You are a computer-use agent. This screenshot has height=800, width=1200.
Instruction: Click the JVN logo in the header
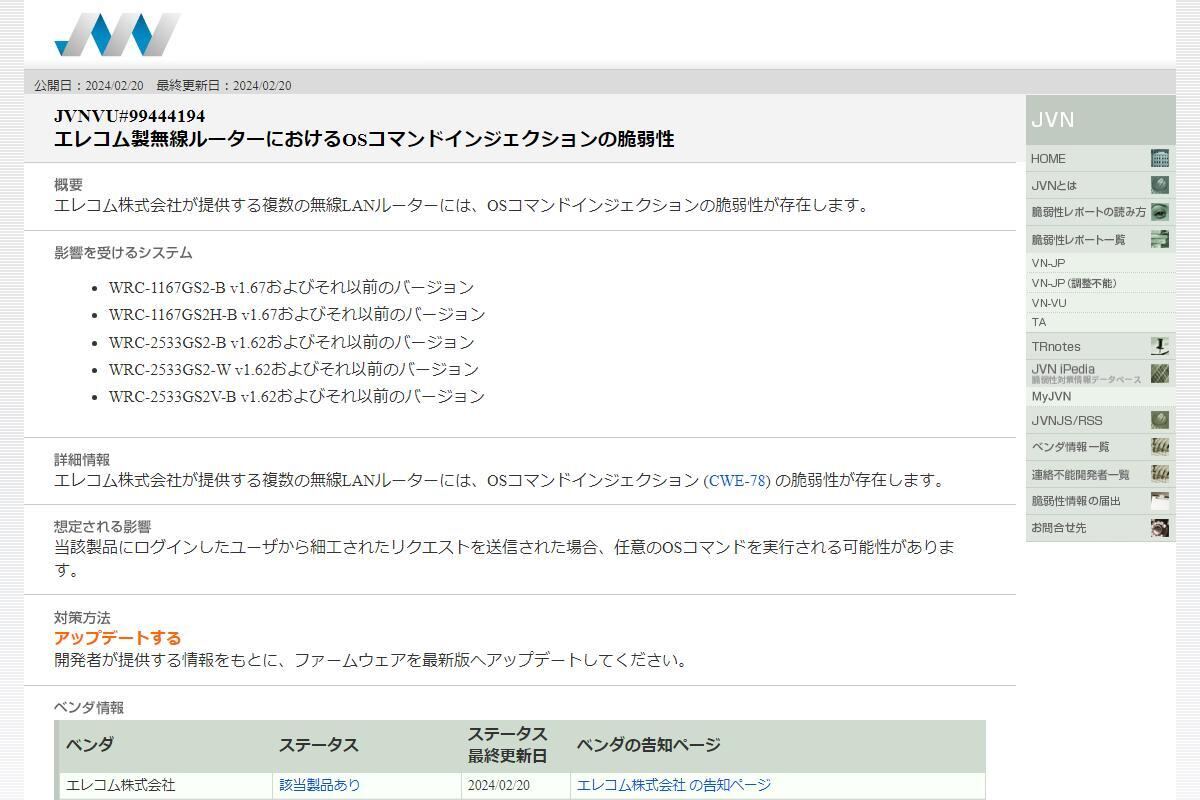coord(117,34)
